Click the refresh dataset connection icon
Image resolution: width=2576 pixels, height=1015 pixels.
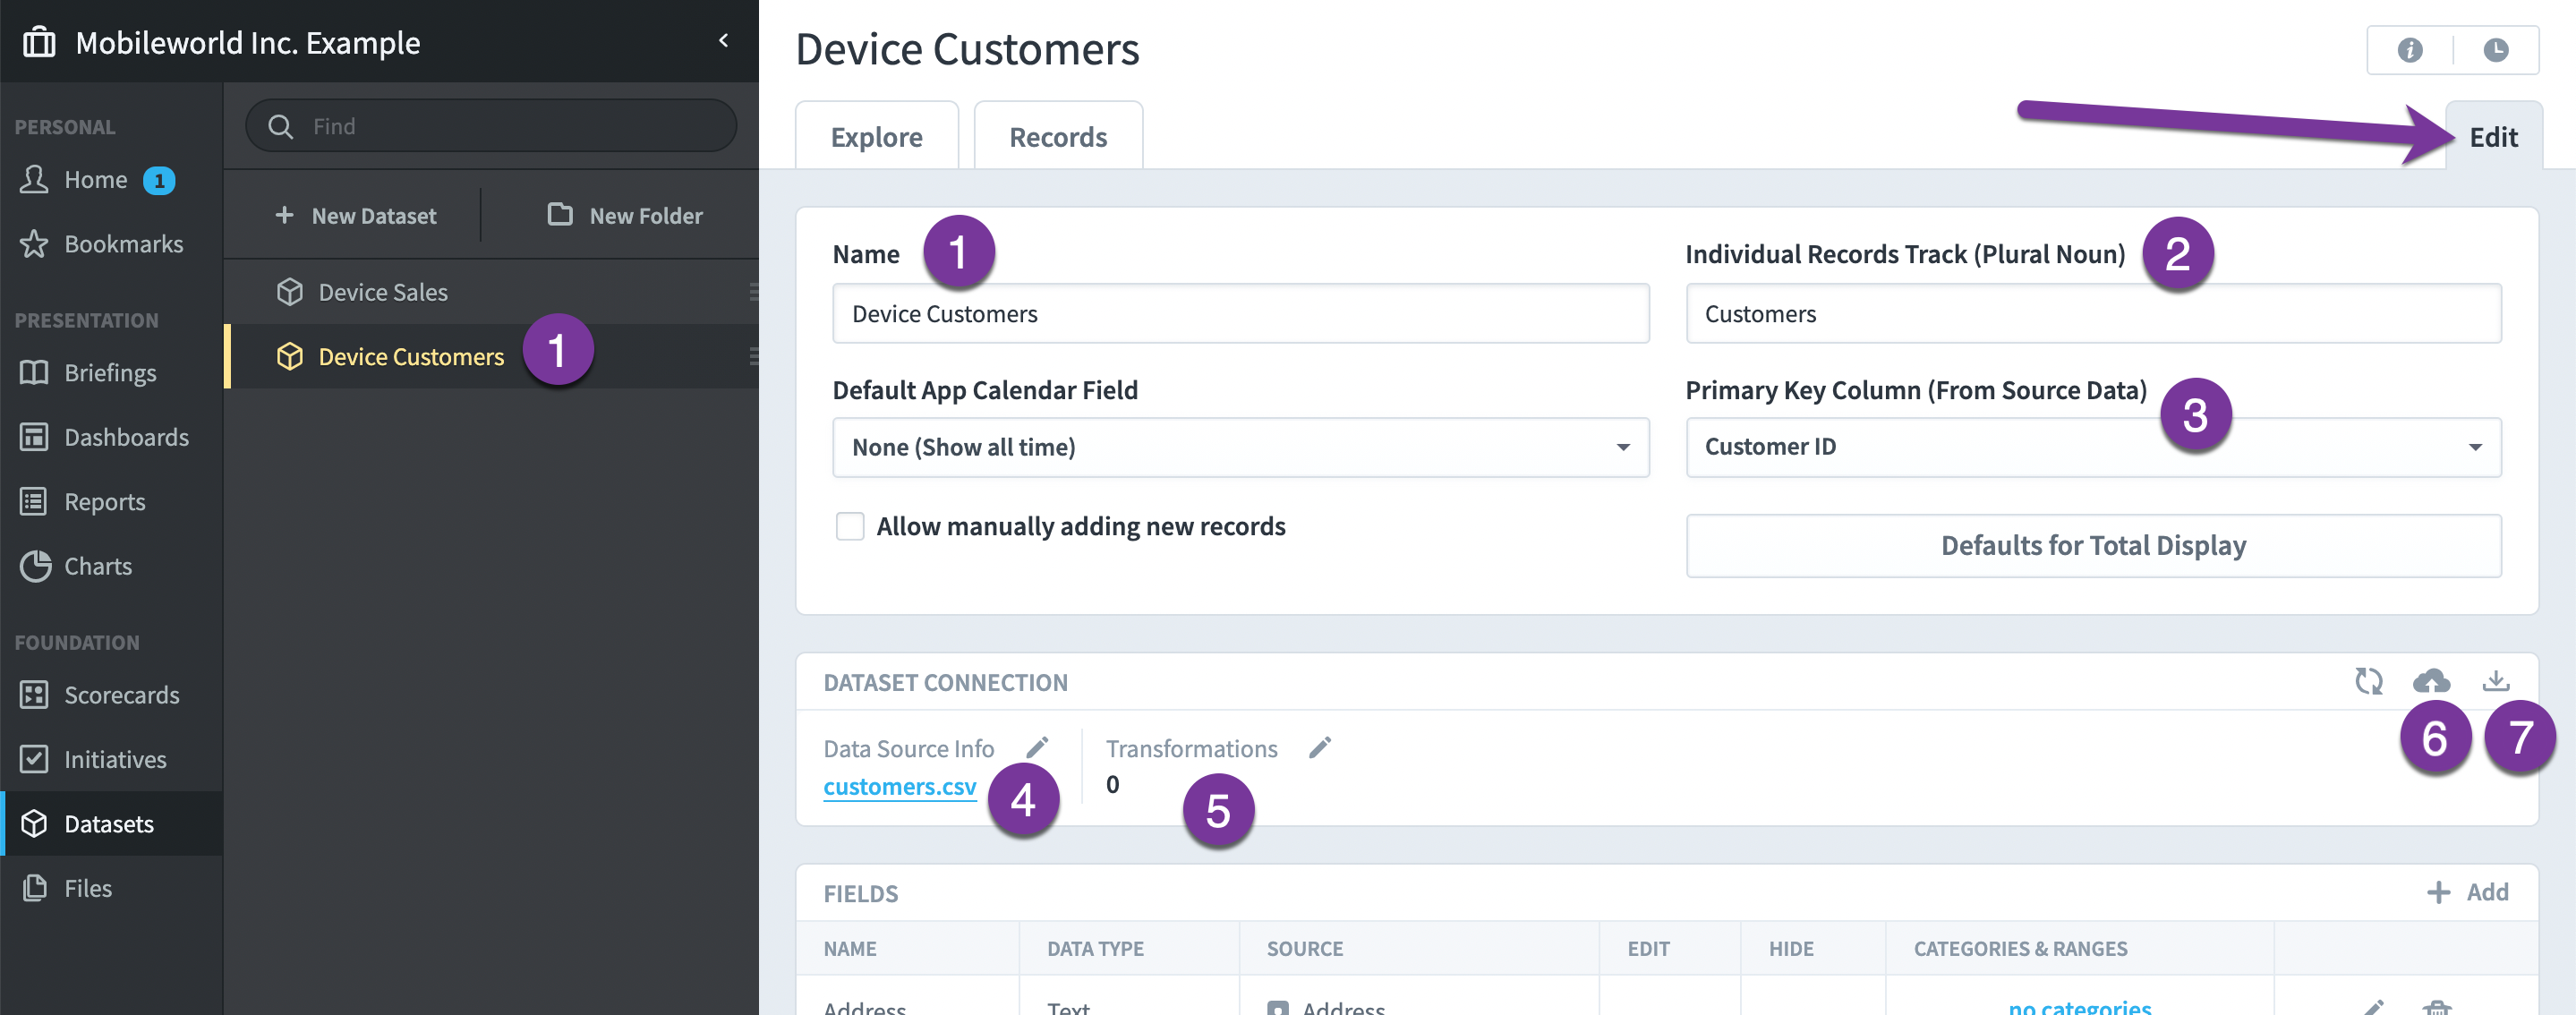pyautogui.click(x=2369, y=682)
